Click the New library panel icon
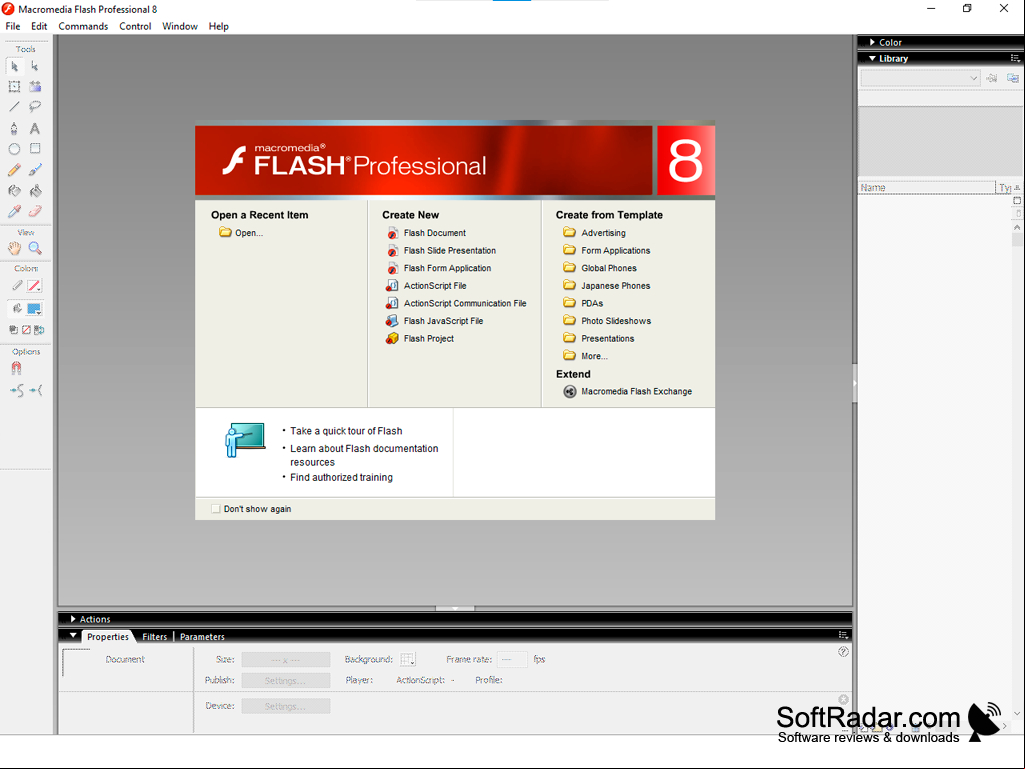The image size is (1025, 769). [1013, 78]
